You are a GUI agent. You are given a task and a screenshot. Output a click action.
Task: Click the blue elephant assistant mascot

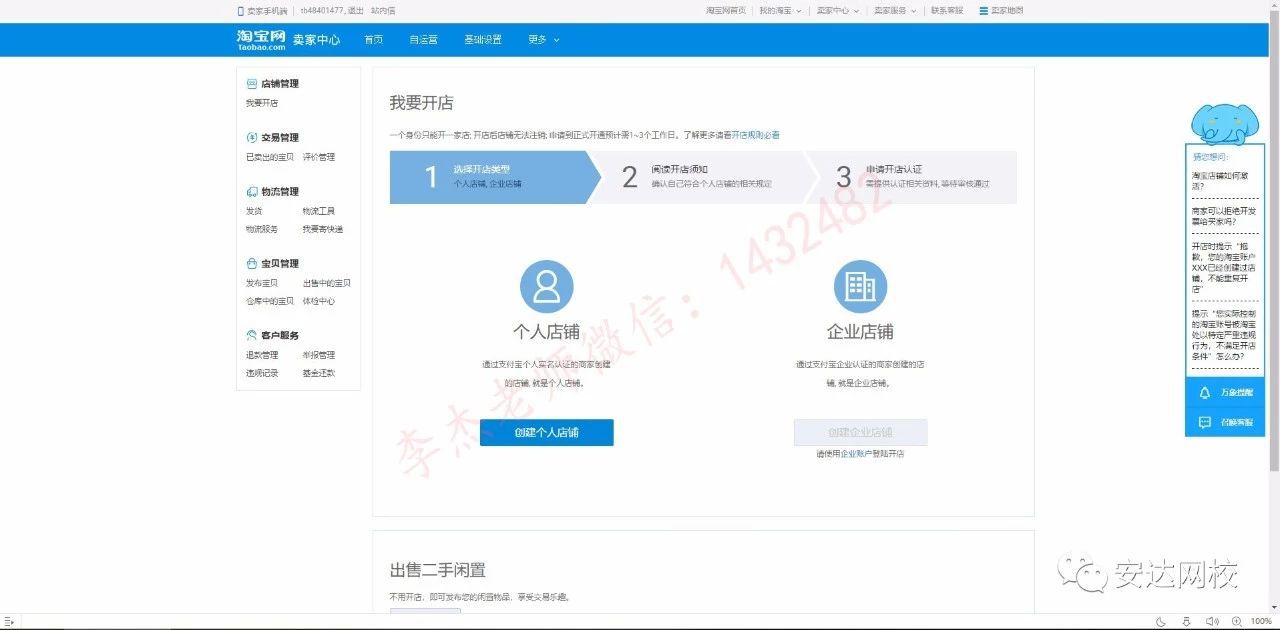pos(1224,122)
